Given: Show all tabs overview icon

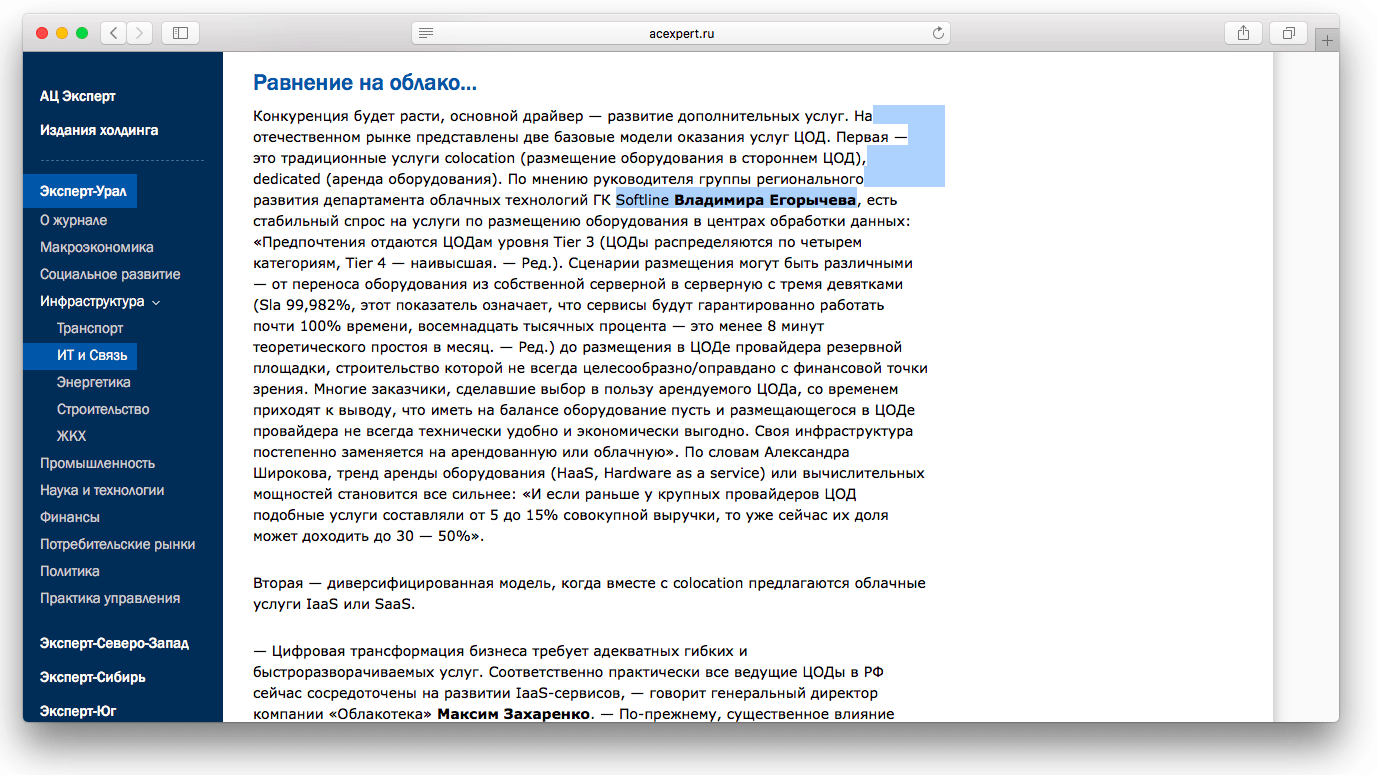Looking at the screenshot, I should 1288,33.
